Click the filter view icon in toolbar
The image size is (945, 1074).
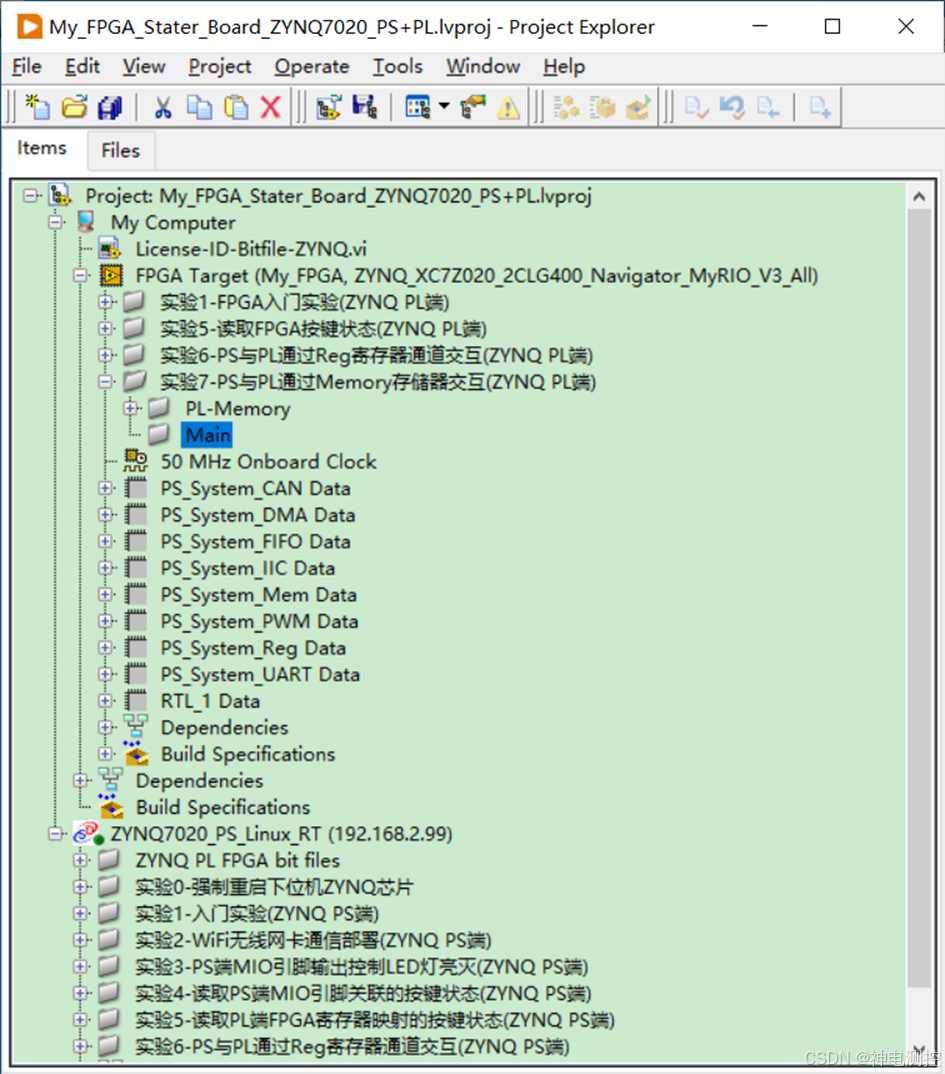coord(418,107)
